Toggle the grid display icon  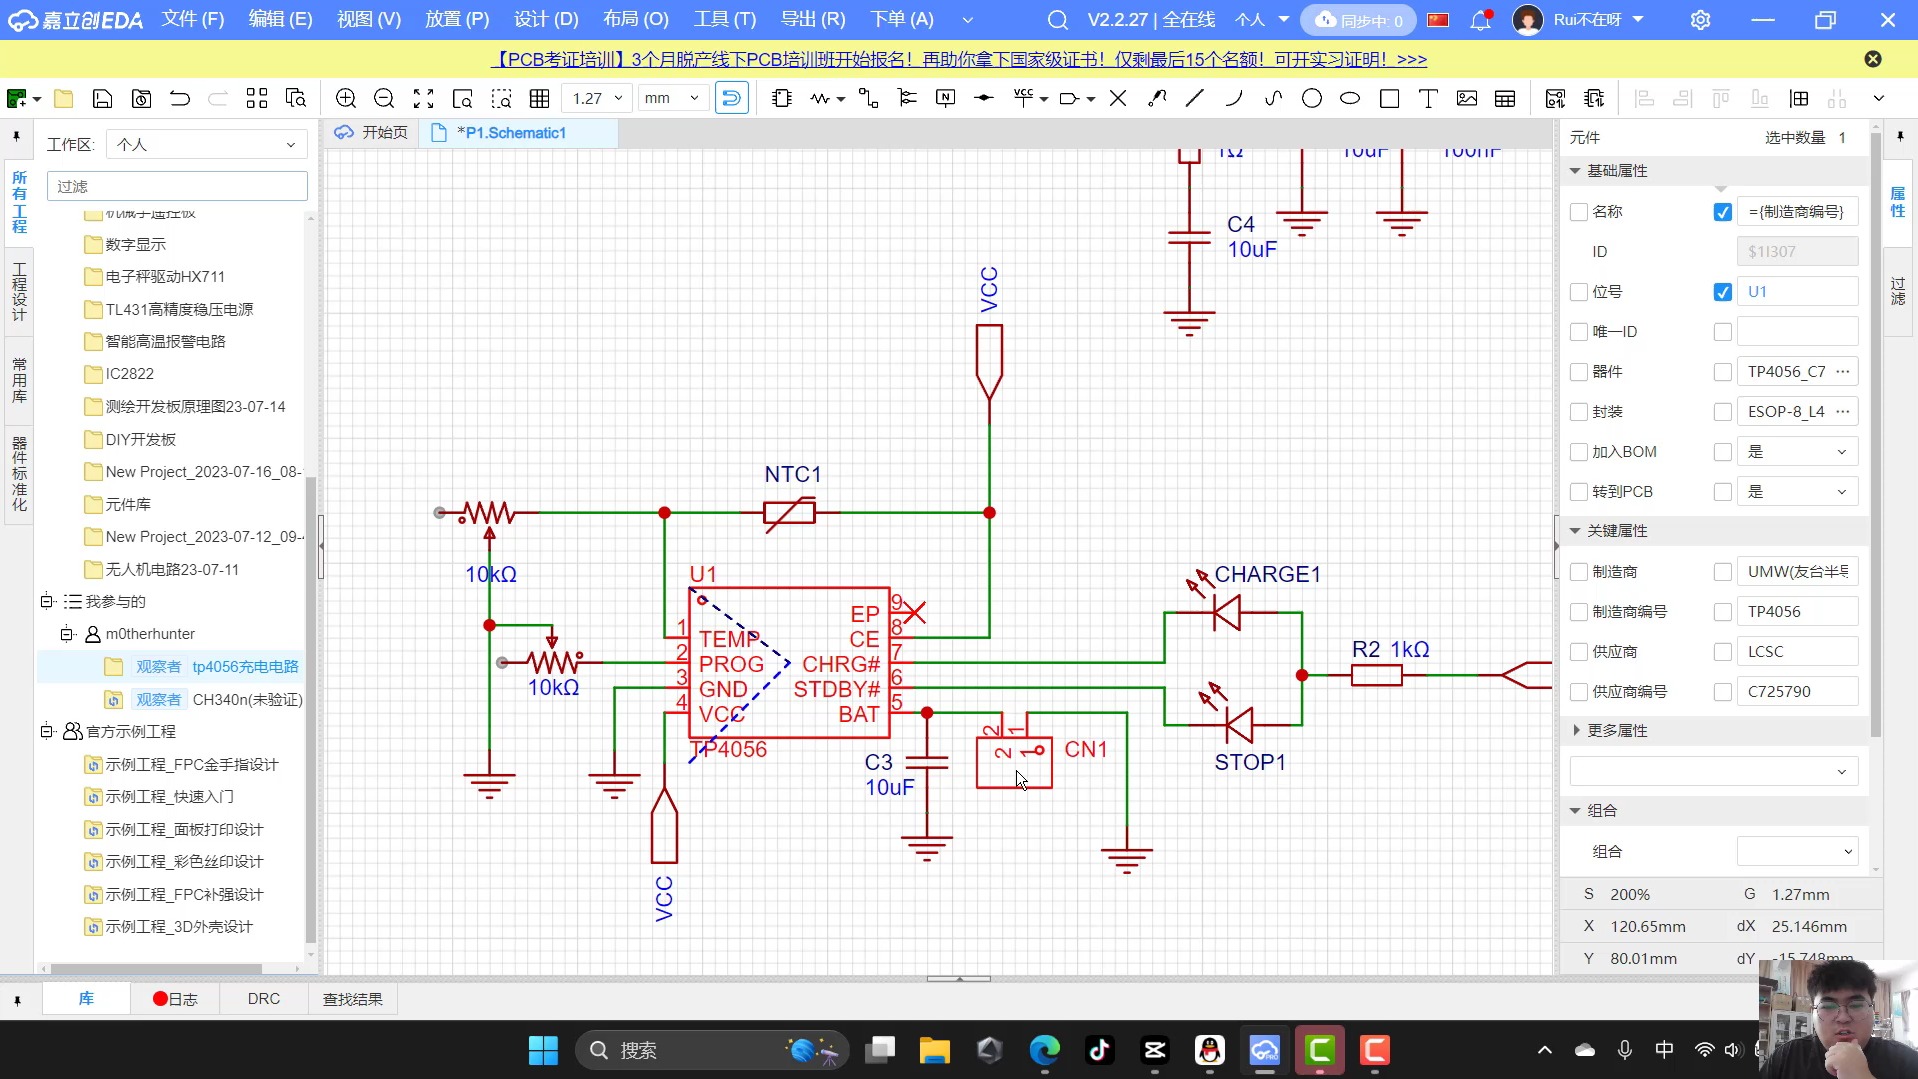pos(540,98)
